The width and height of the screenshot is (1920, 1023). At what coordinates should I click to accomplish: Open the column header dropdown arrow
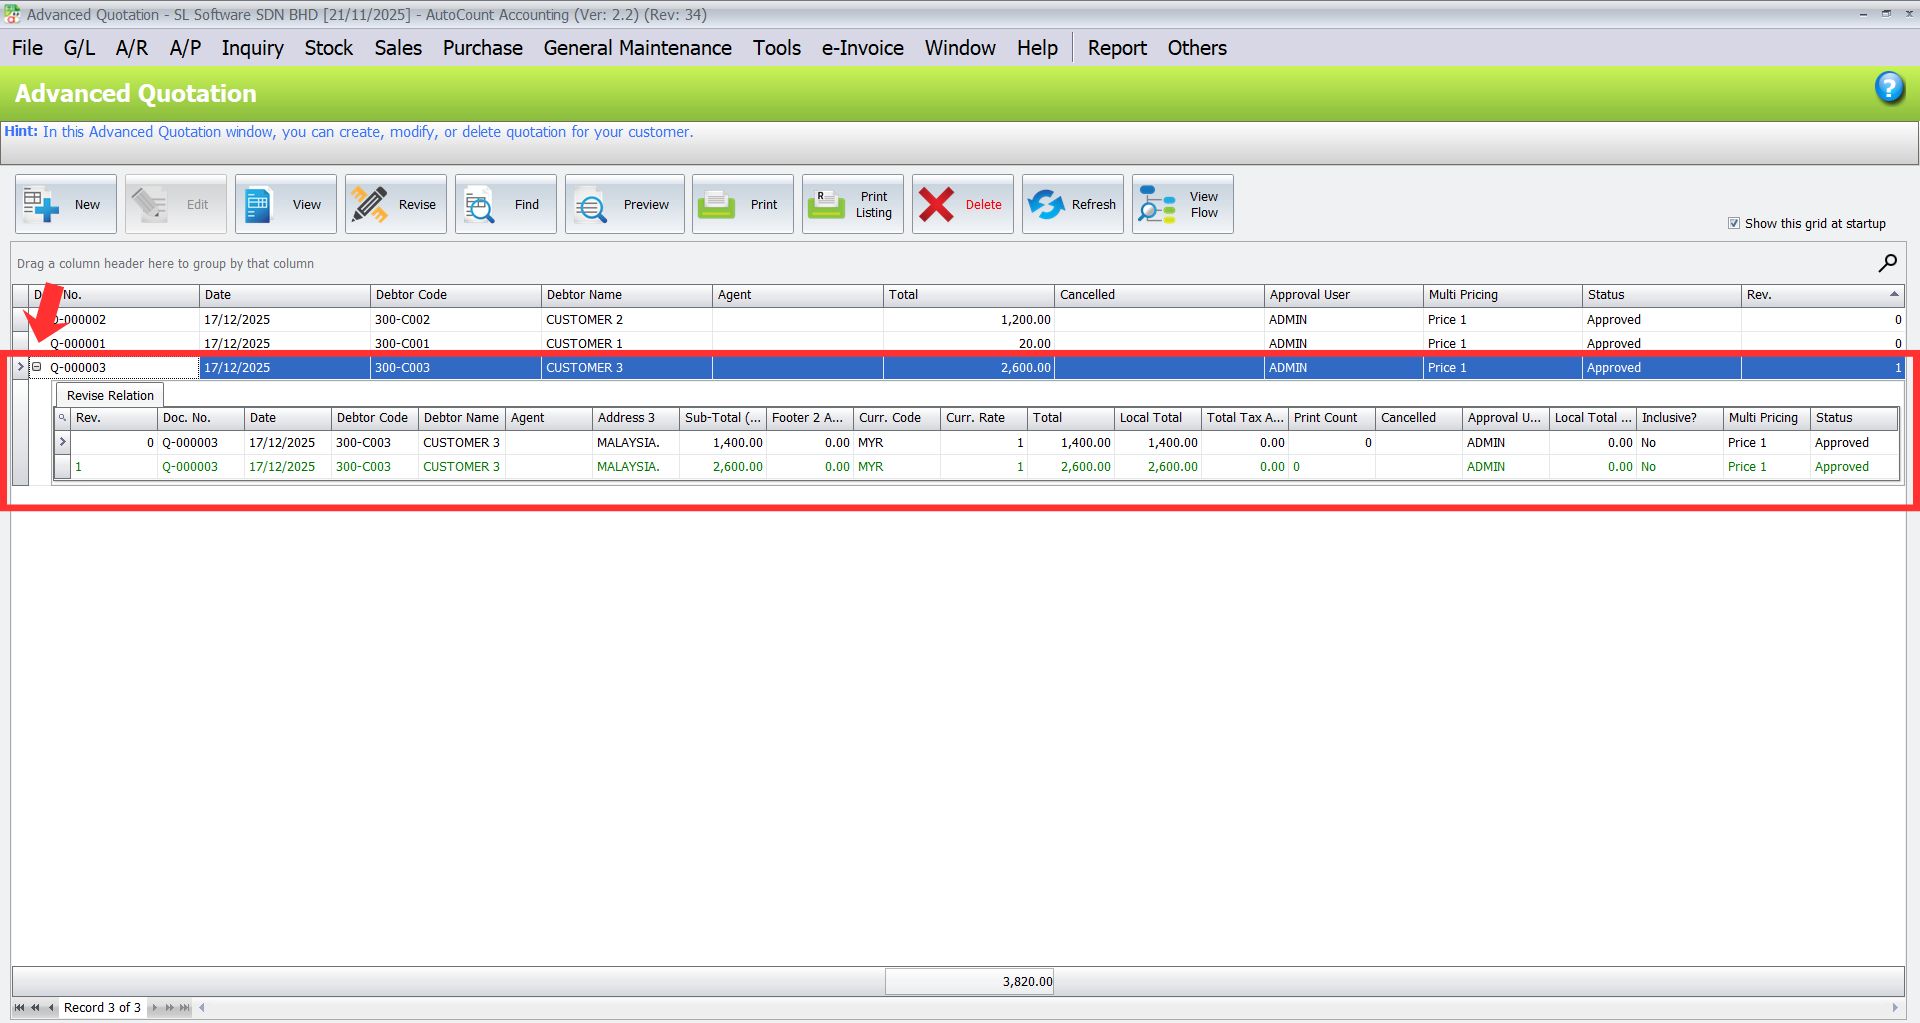(1895, 295)
